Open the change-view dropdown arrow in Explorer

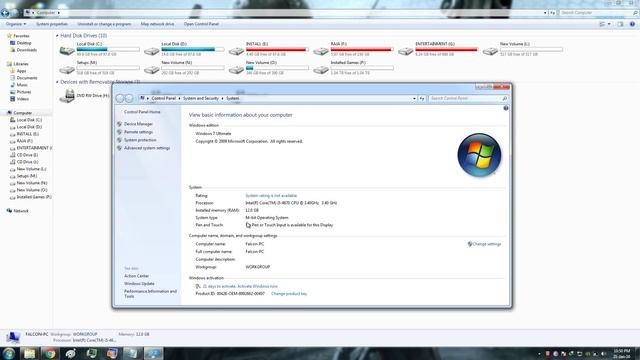pyautogui.click(x=609, y=24)
